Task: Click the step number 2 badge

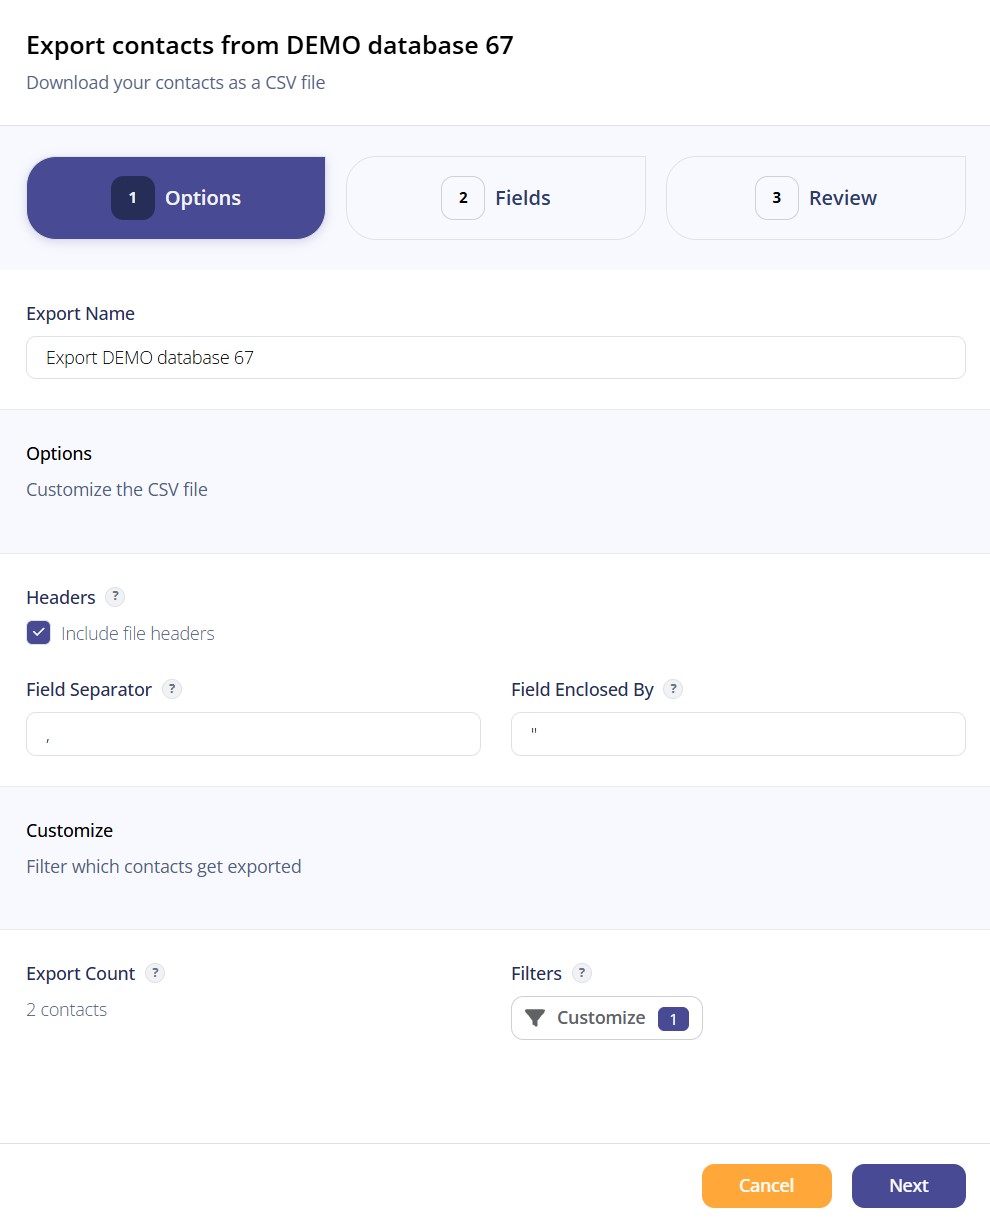Action: pos(463,198)
